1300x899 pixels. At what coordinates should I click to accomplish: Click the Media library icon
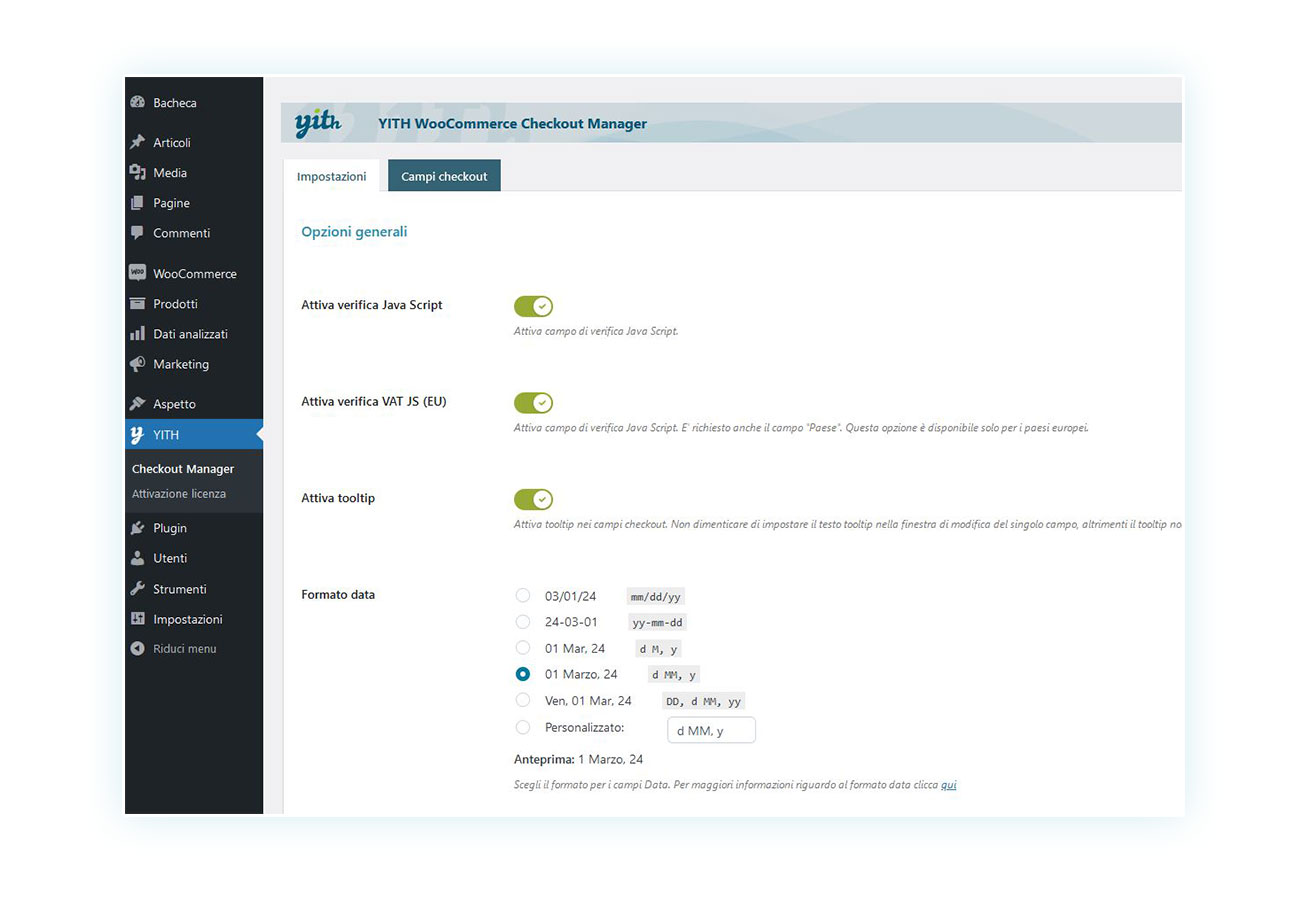(138, 172)
